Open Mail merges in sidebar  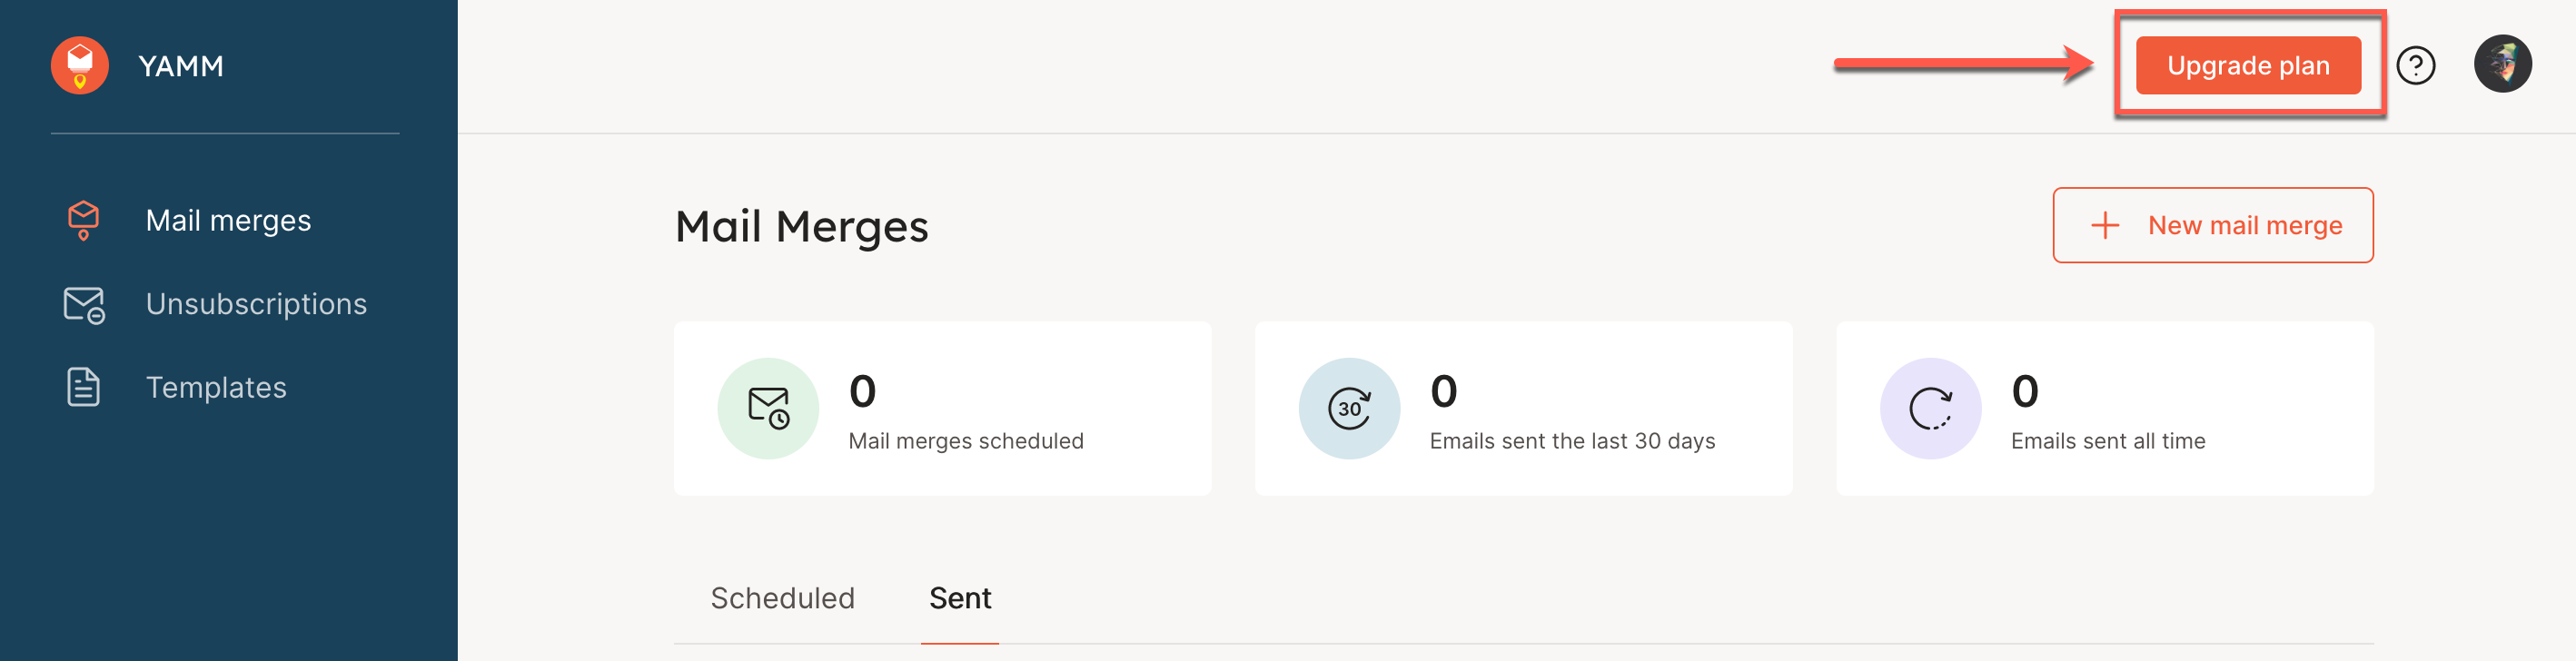coord(228,220)
